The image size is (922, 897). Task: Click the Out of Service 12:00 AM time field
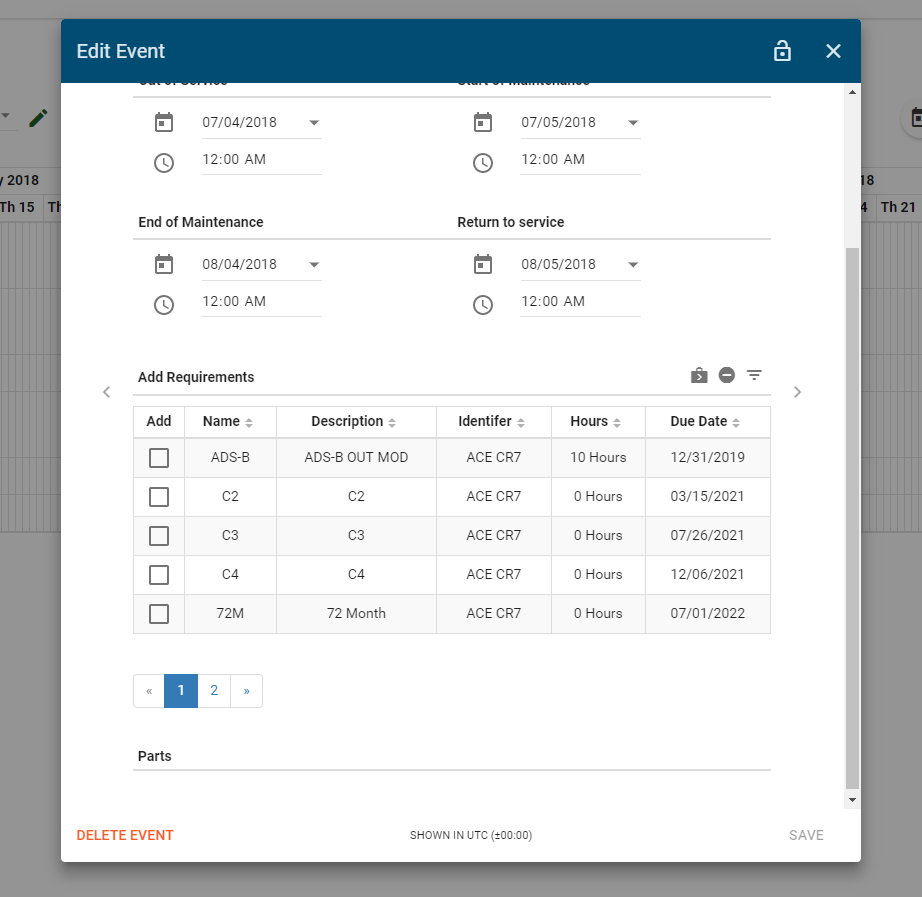(x=261, y=159)
